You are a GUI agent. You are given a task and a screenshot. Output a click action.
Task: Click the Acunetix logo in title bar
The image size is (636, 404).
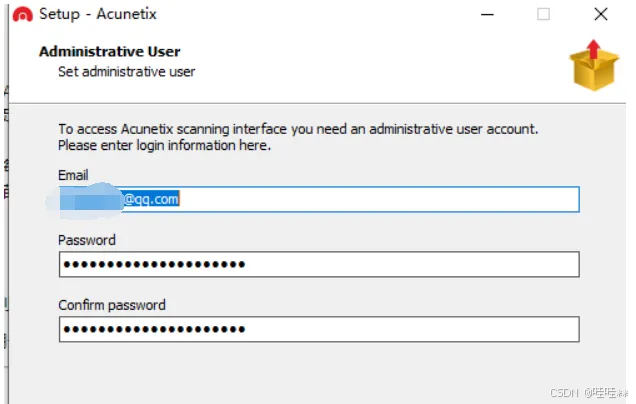[x=22, y=15]
